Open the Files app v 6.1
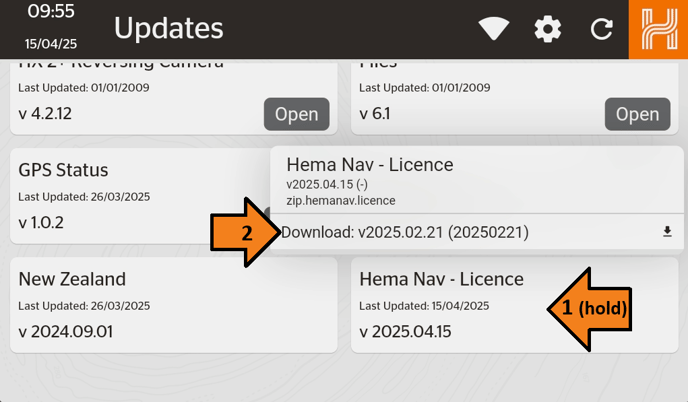The image size is (688, 402). click(x=638, y=114)
